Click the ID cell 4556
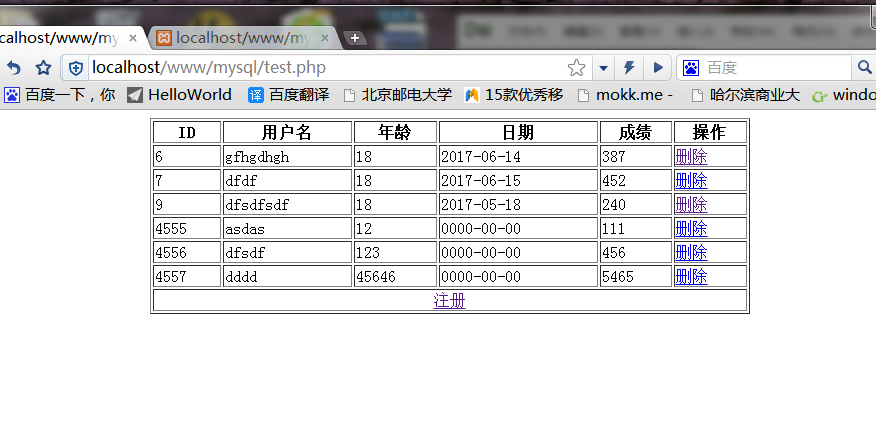 pyautogui.click(x=187, y=253)
